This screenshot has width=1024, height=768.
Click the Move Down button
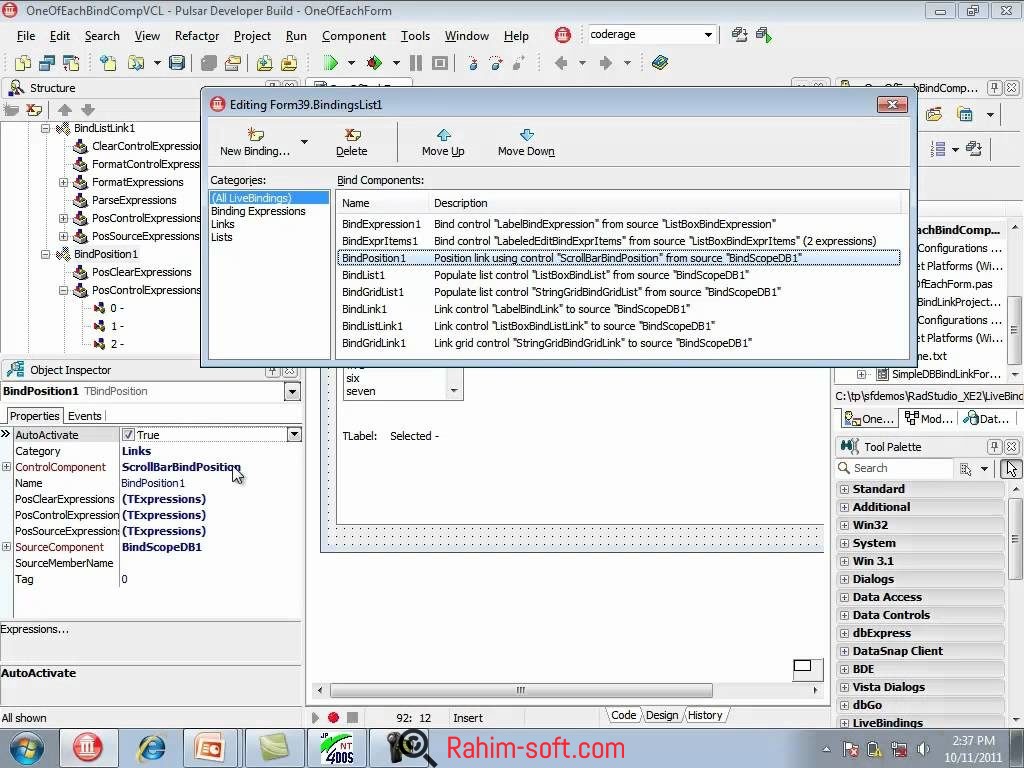(x=526, y=142)
